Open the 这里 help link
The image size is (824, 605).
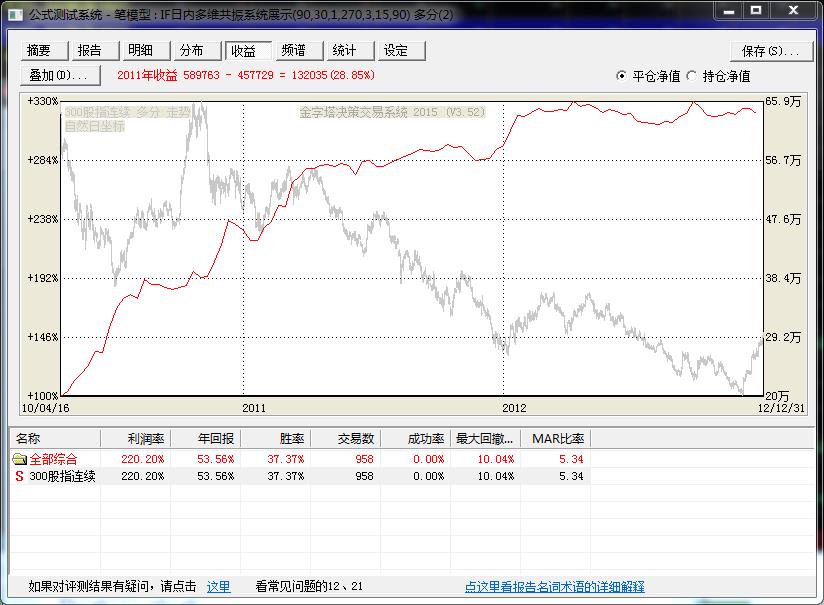coord(218,586)
